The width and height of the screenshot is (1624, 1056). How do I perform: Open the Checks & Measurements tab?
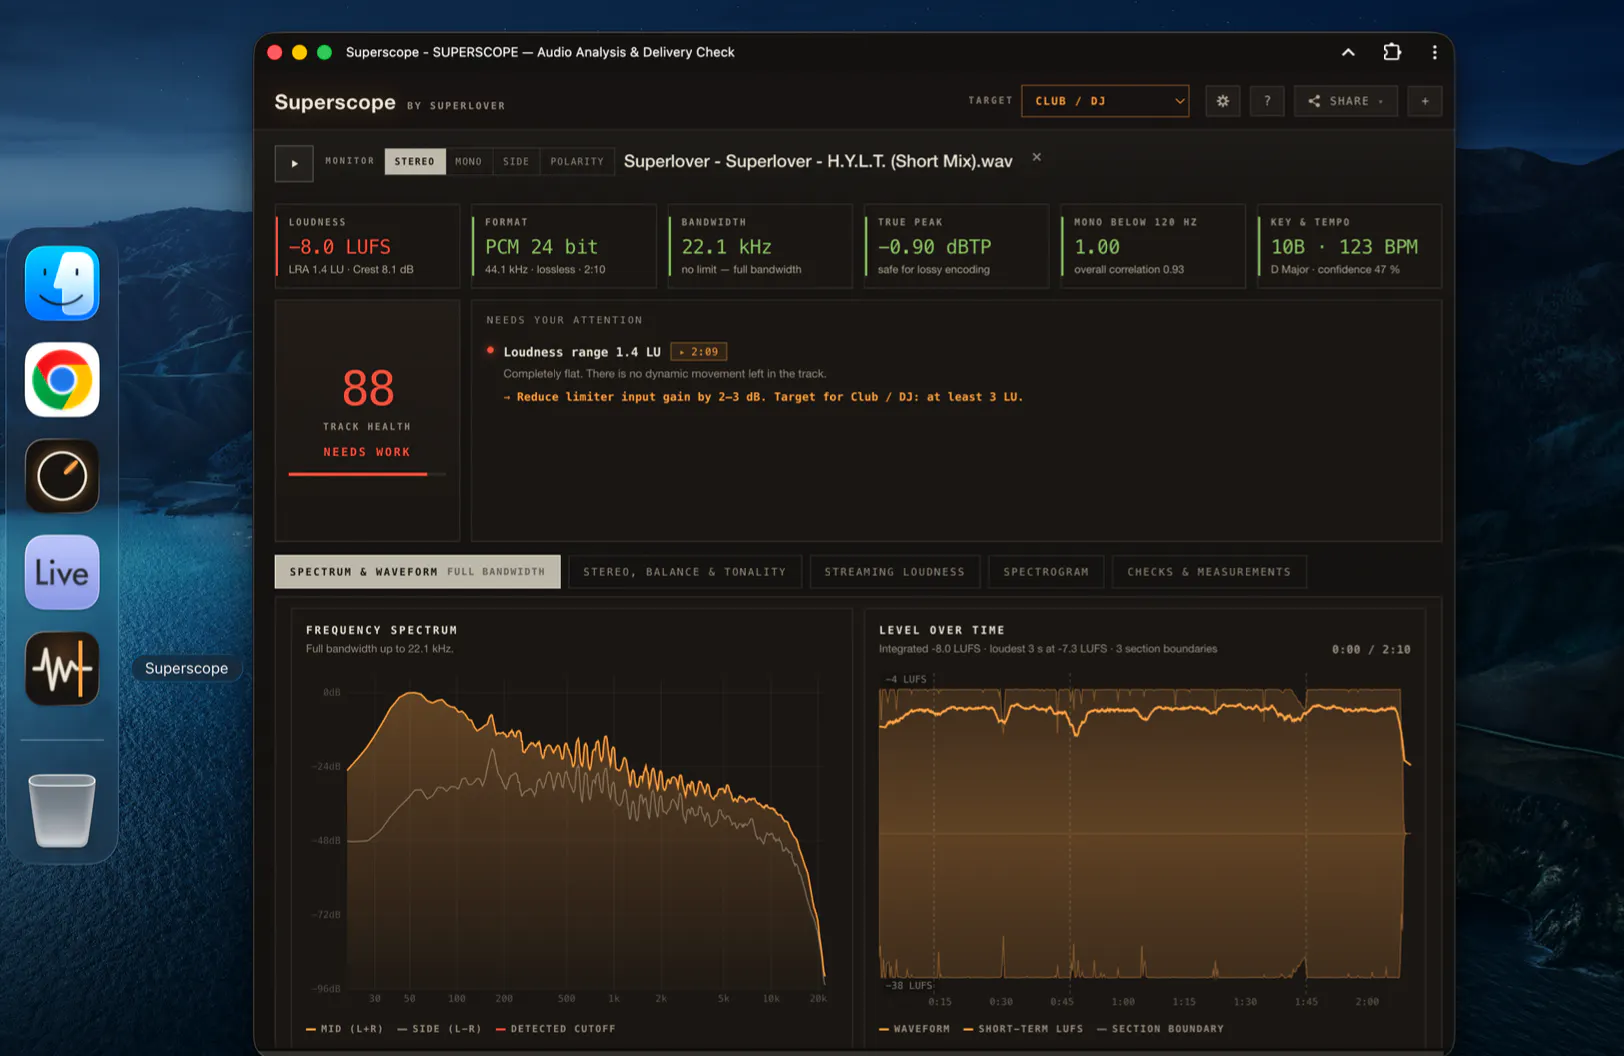1209,572
